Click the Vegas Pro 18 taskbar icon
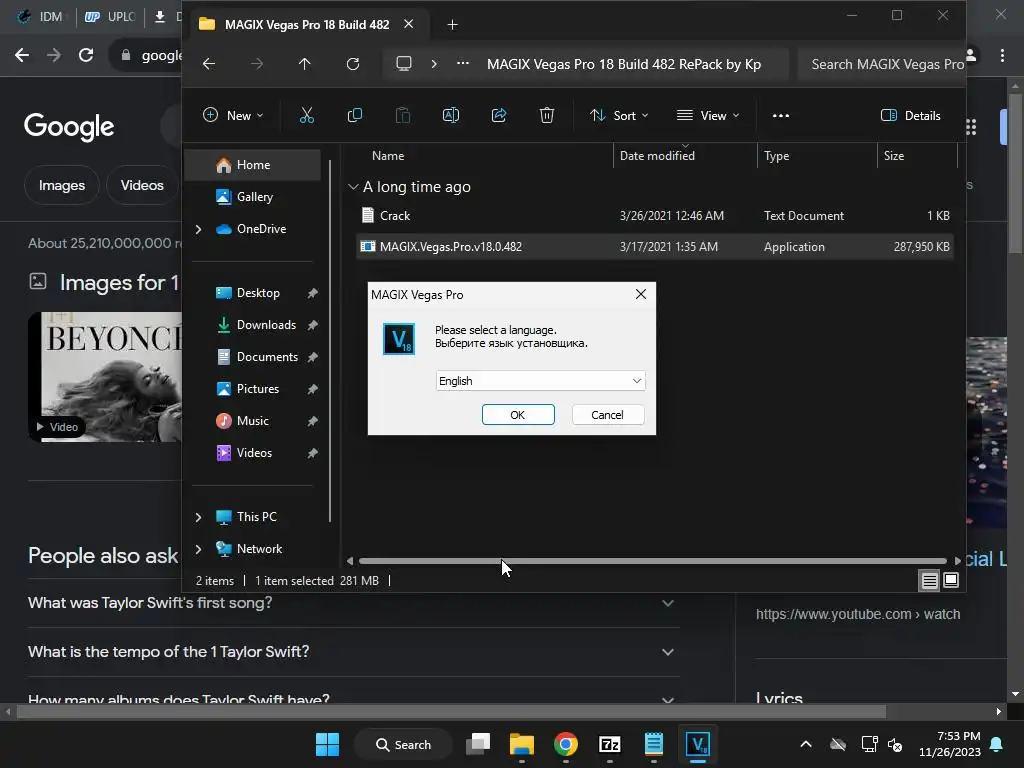1024x768 pixels. point(697,744)
